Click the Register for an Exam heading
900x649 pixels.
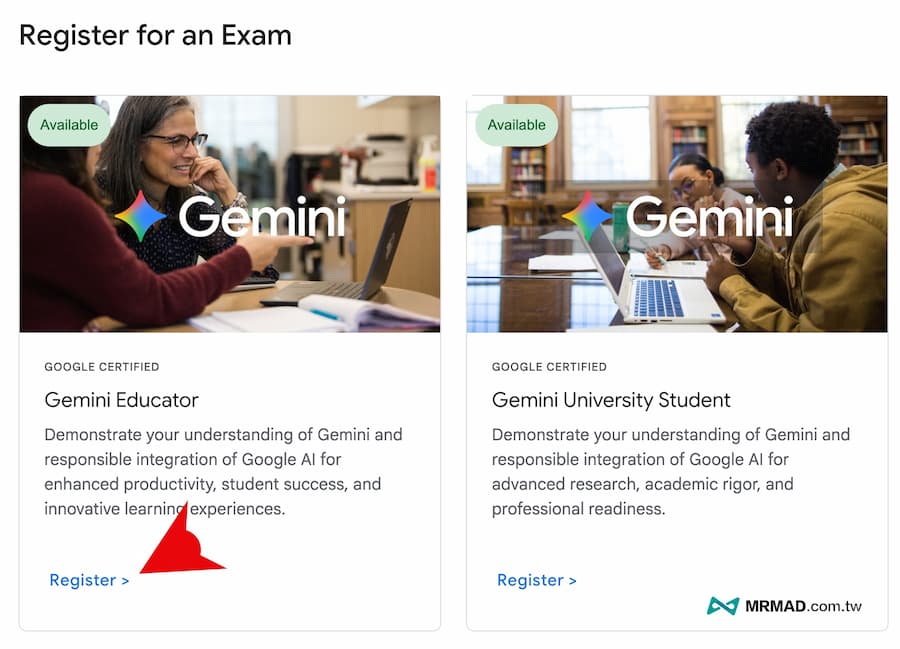[155, 36]
